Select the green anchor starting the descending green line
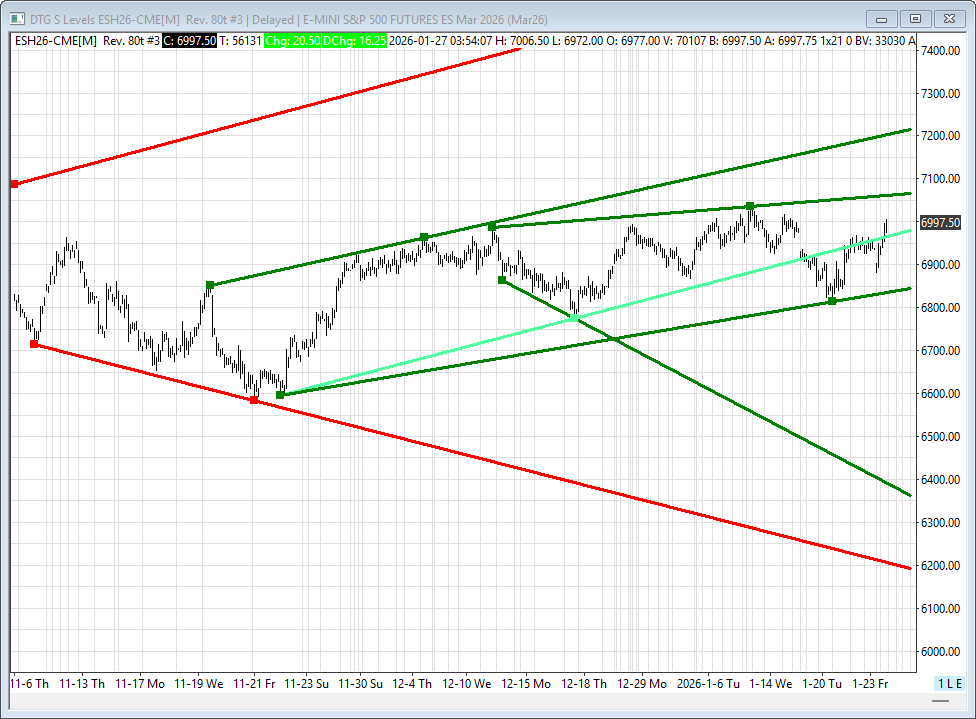This screenshot has width=976, height=719. pos(502,280)
